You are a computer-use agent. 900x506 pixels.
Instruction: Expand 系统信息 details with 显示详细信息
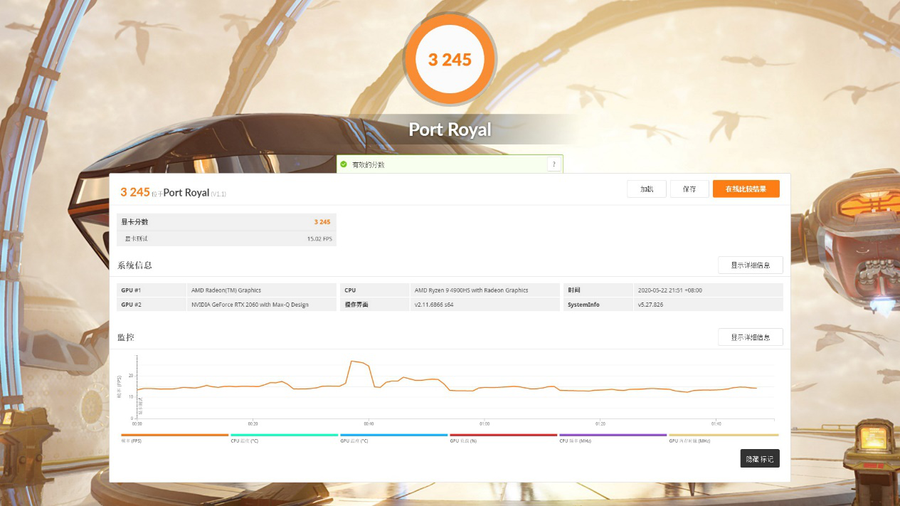click(x=750, y=266)
